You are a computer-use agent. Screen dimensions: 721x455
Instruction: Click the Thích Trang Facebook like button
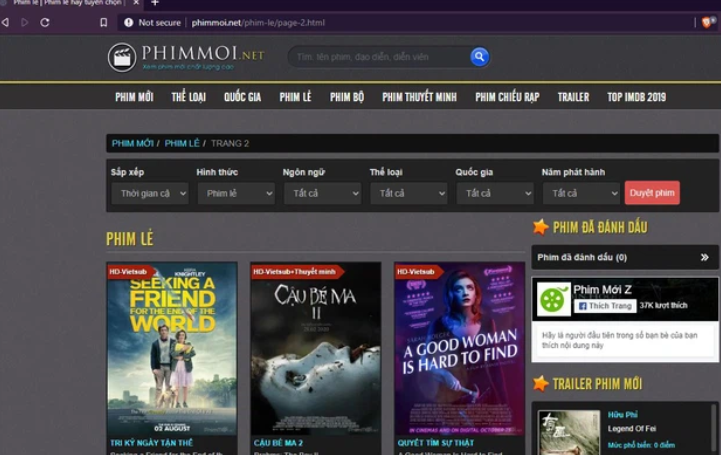point(604,306)
